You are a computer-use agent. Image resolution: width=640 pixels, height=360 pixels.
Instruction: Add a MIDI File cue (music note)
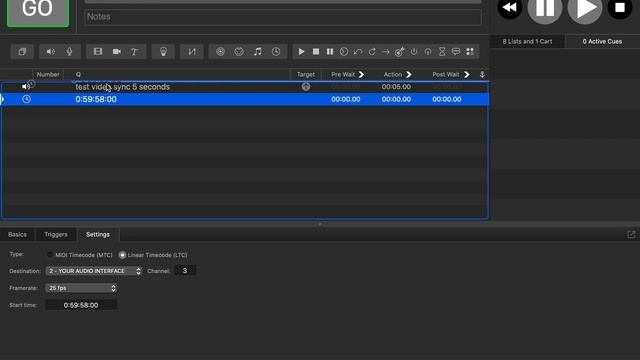point(258,52)
